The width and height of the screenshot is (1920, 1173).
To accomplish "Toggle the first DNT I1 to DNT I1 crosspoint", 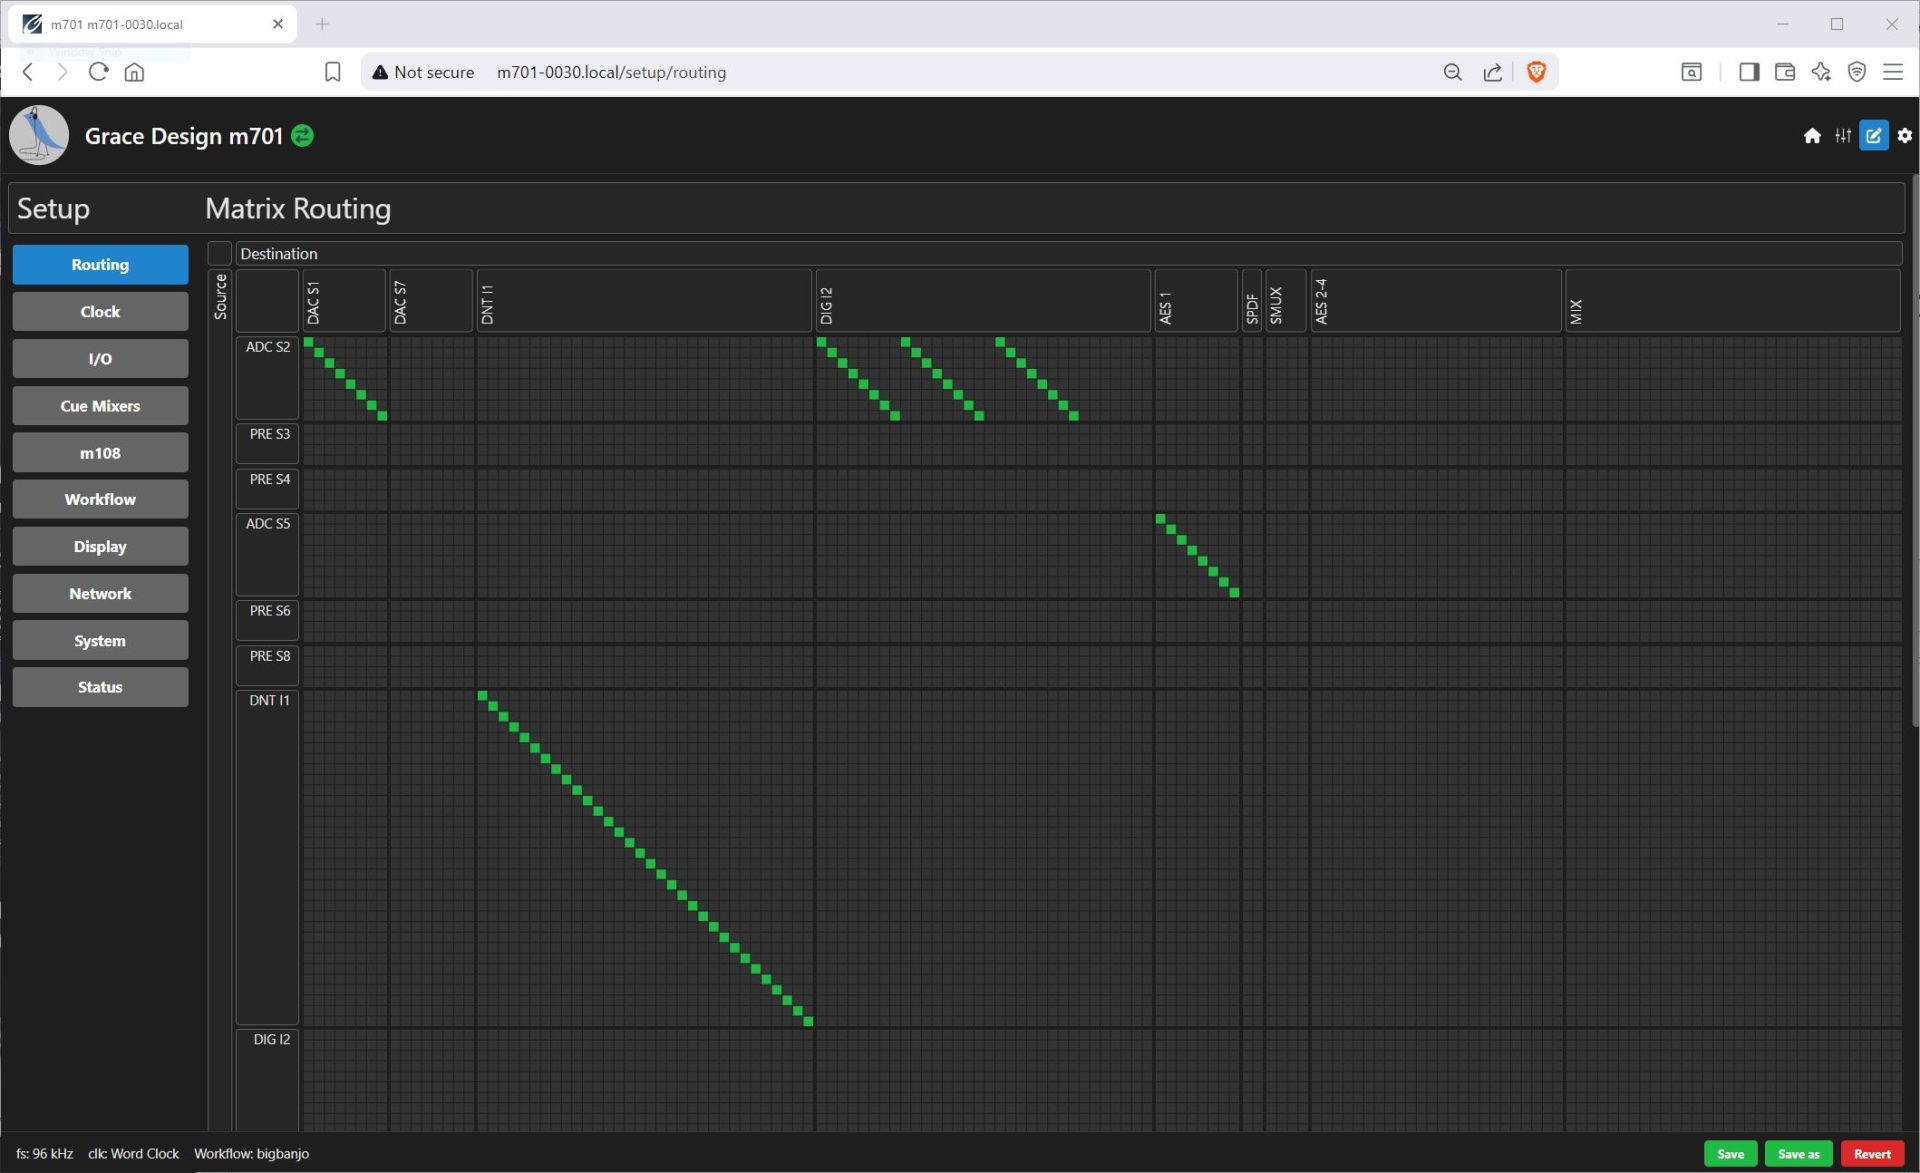I will (x=483, y=696).
